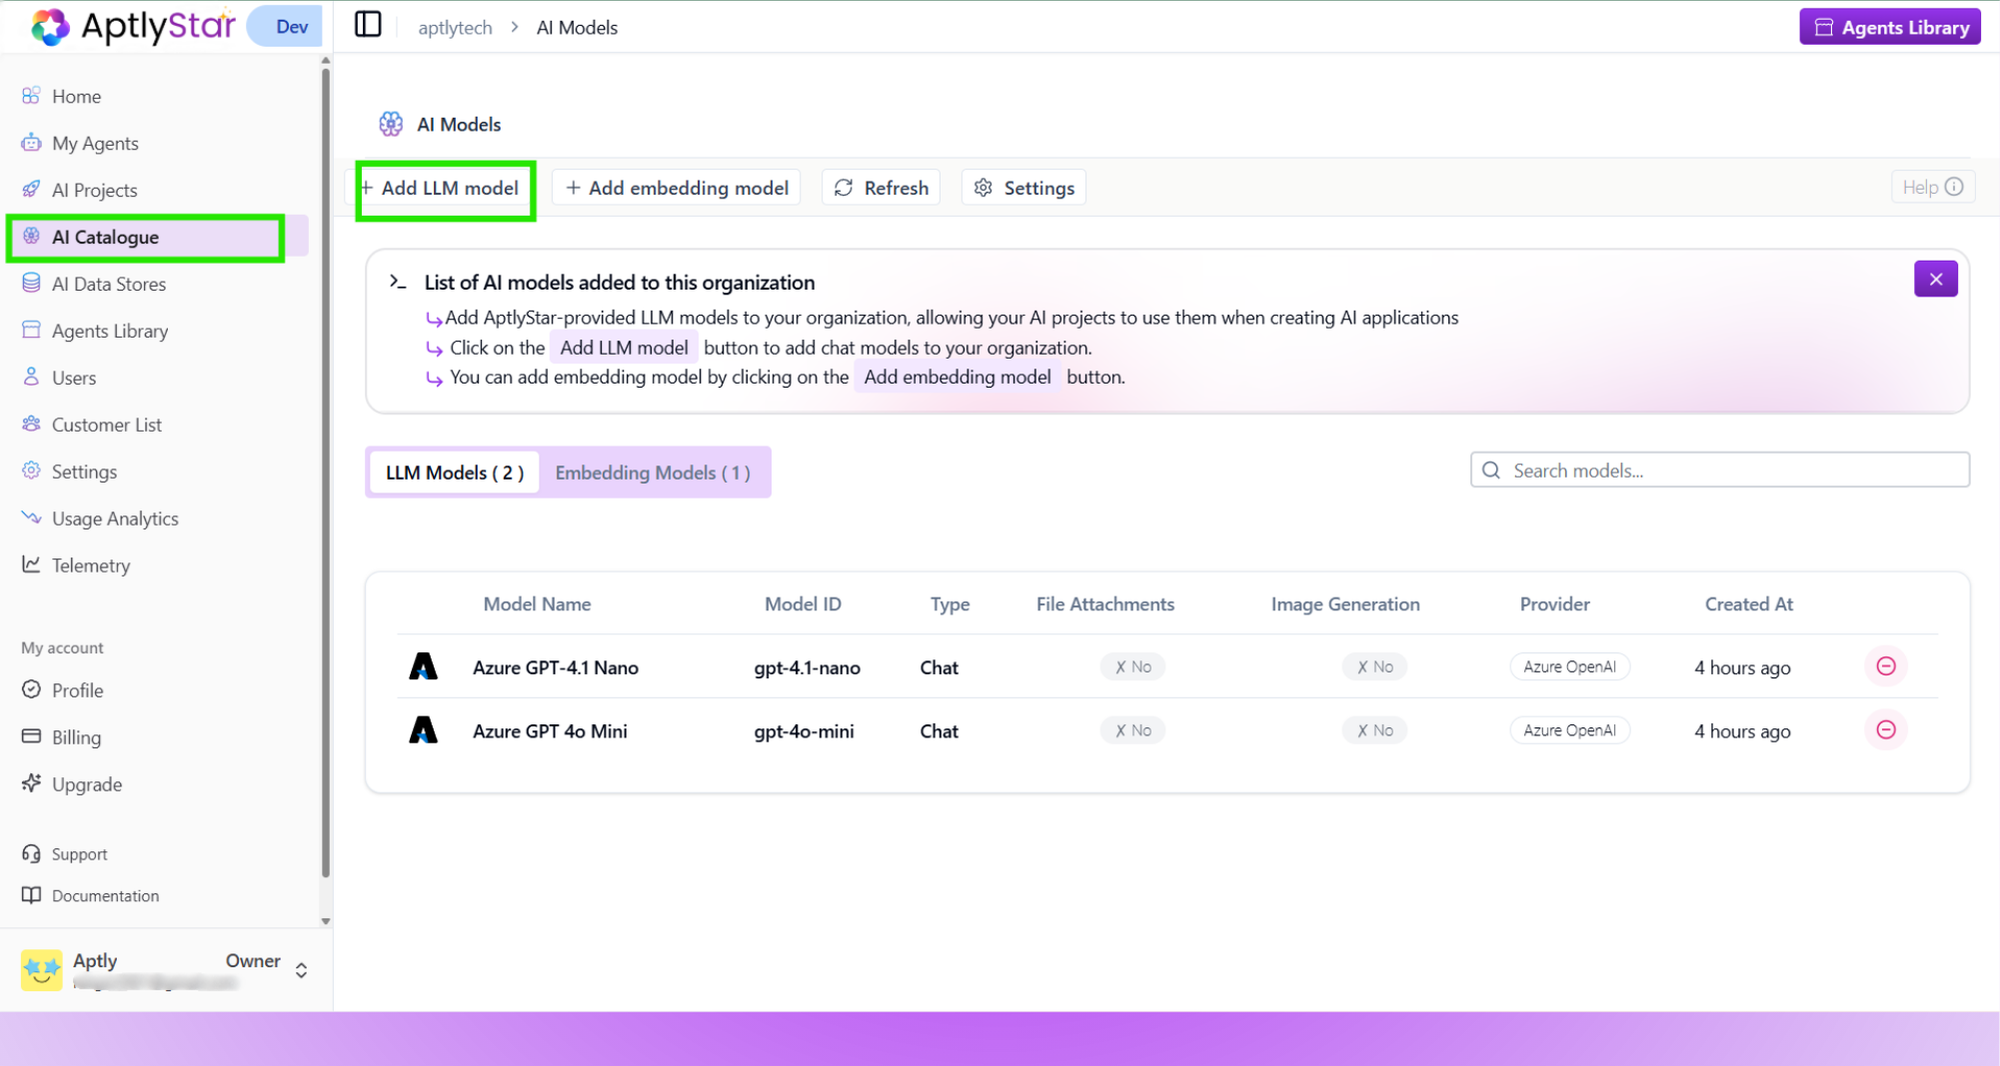Click Azure OpenAI provider for 4o Mini
The height and width of the screenshot is (1066, 2000).
tap(1570, 731)
